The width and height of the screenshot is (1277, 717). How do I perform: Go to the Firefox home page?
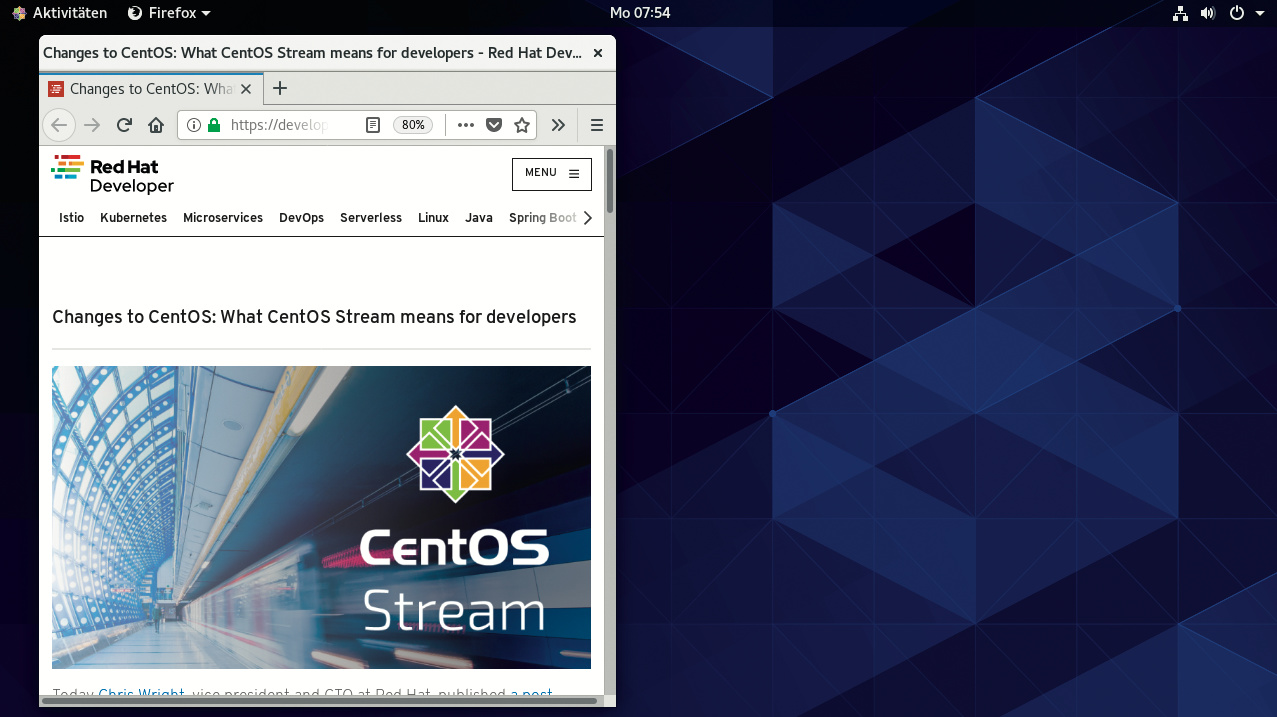[156, 125]
